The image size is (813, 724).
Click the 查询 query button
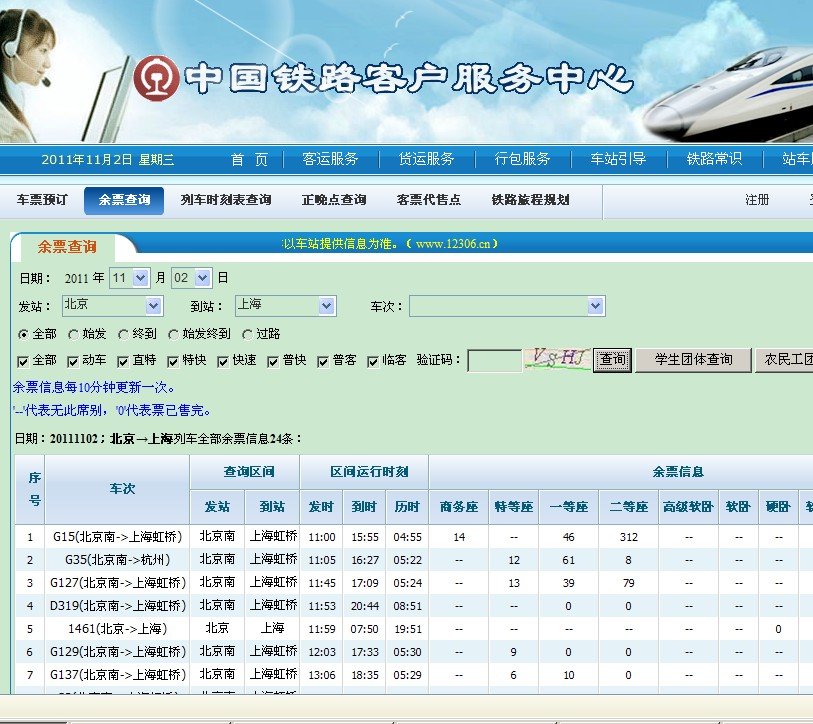click(610, 360)
